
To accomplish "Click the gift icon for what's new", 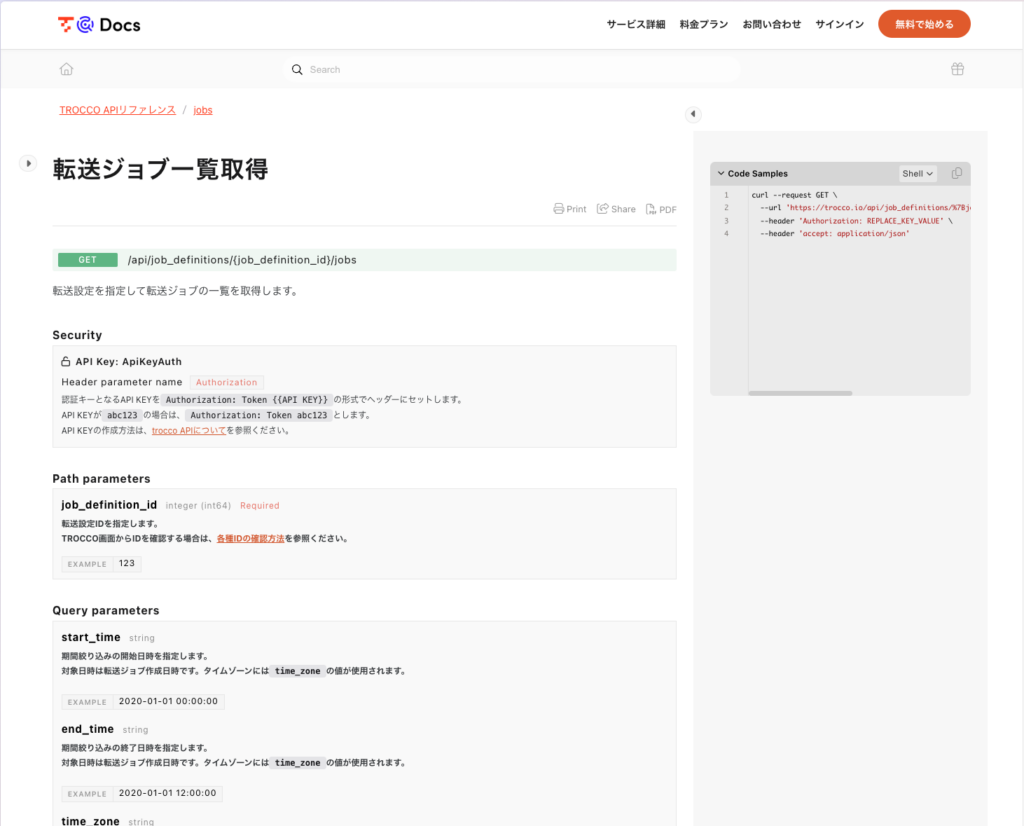I will [957, 69].
